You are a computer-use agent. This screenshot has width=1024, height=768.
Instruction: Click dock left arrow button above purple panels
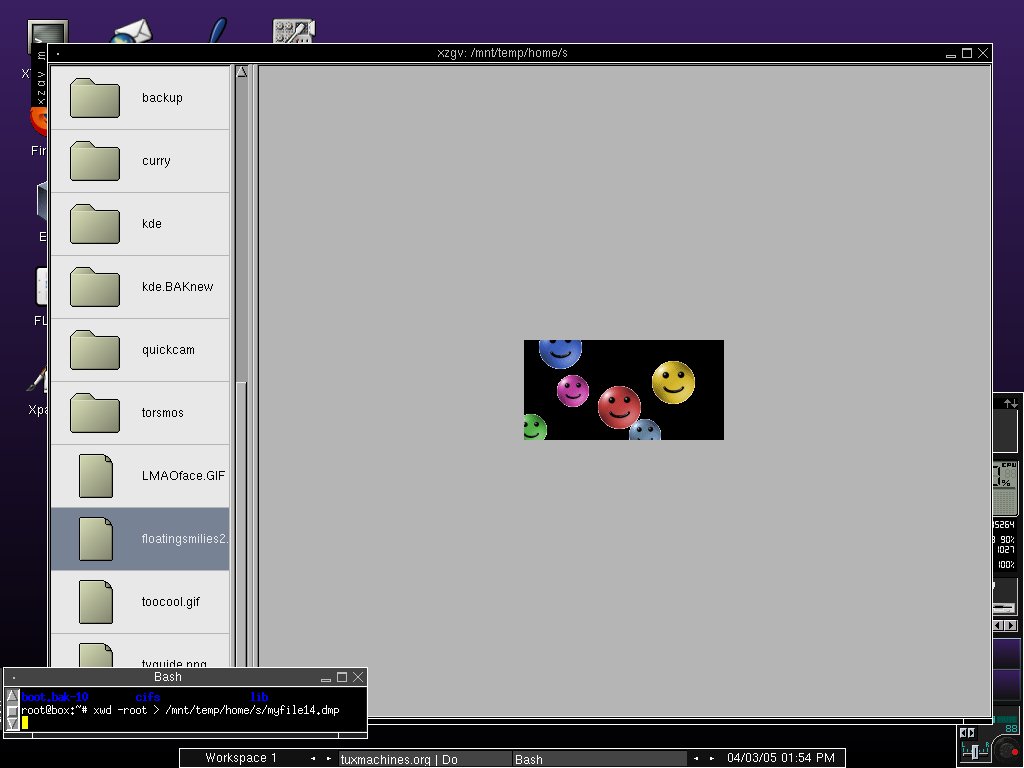coord(999,626)
